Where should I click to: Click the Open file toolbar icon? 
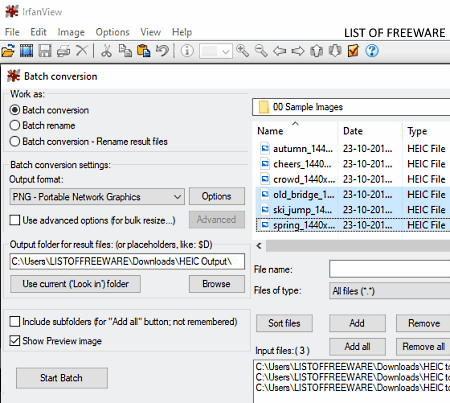[x=8, y=51]
